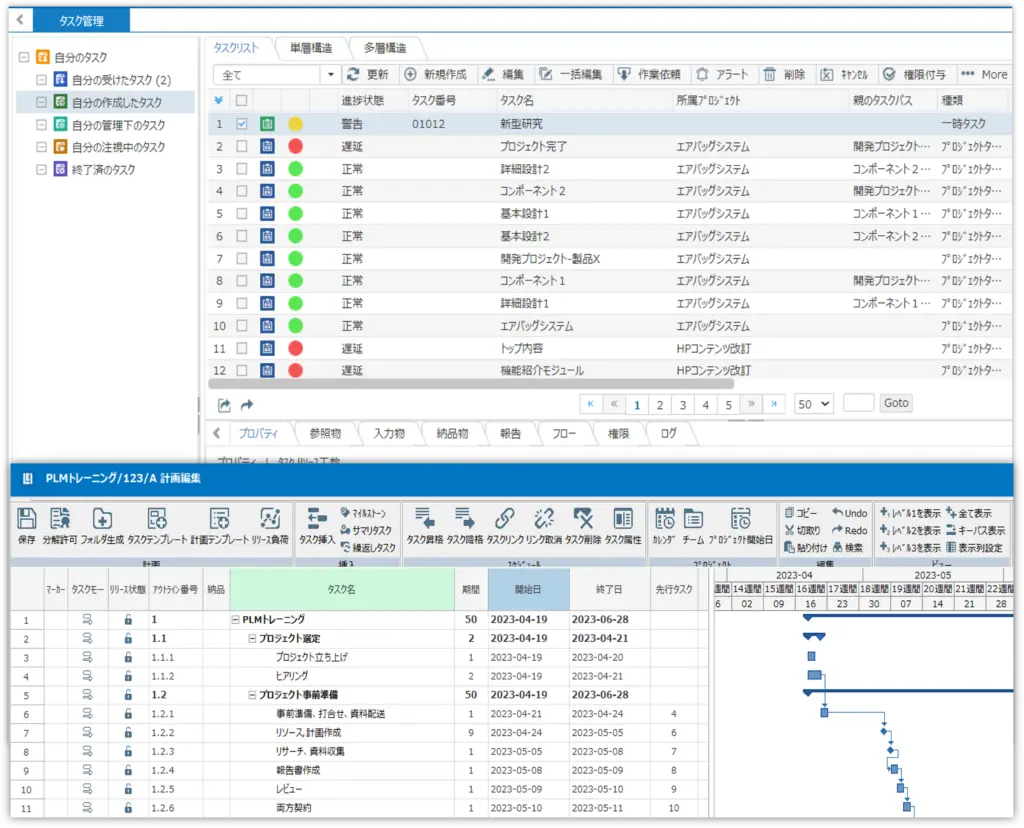Click the タスク降格 icon

[x=465, y=519]
